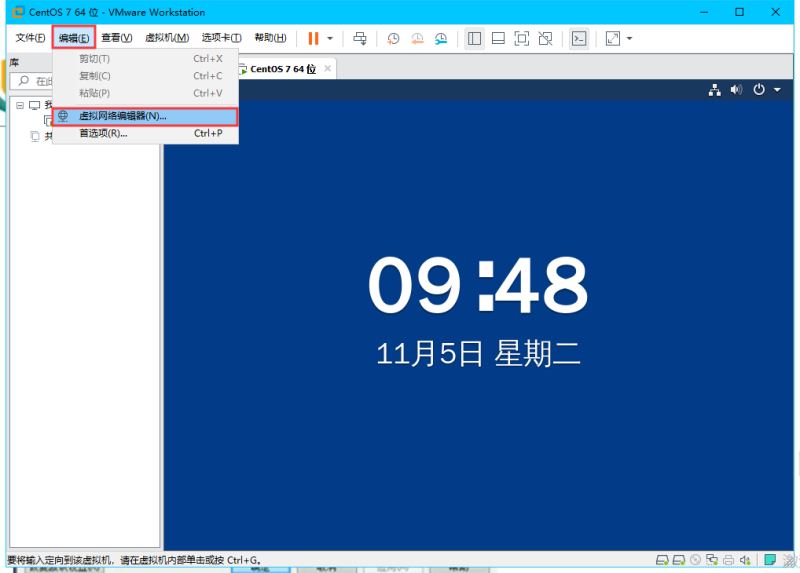Image resolution: width=800 pixels, height=573 pixels.
Task: Open the snapshot manager icon
Action: coord(441,38)
